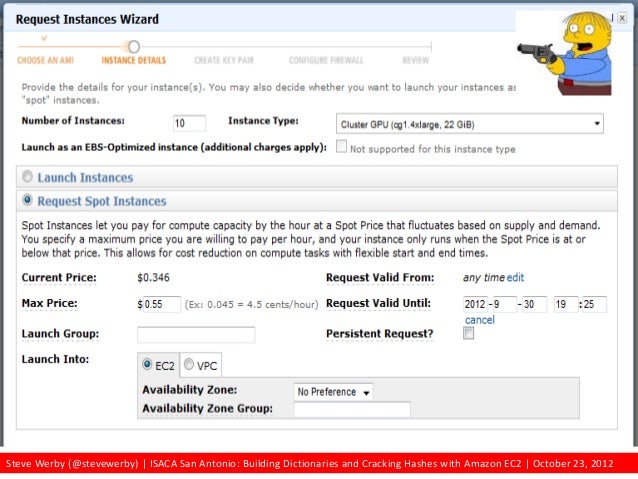Click the Choose an AMI wizard step
Screen dimensions: 638x479
[45, 60]
